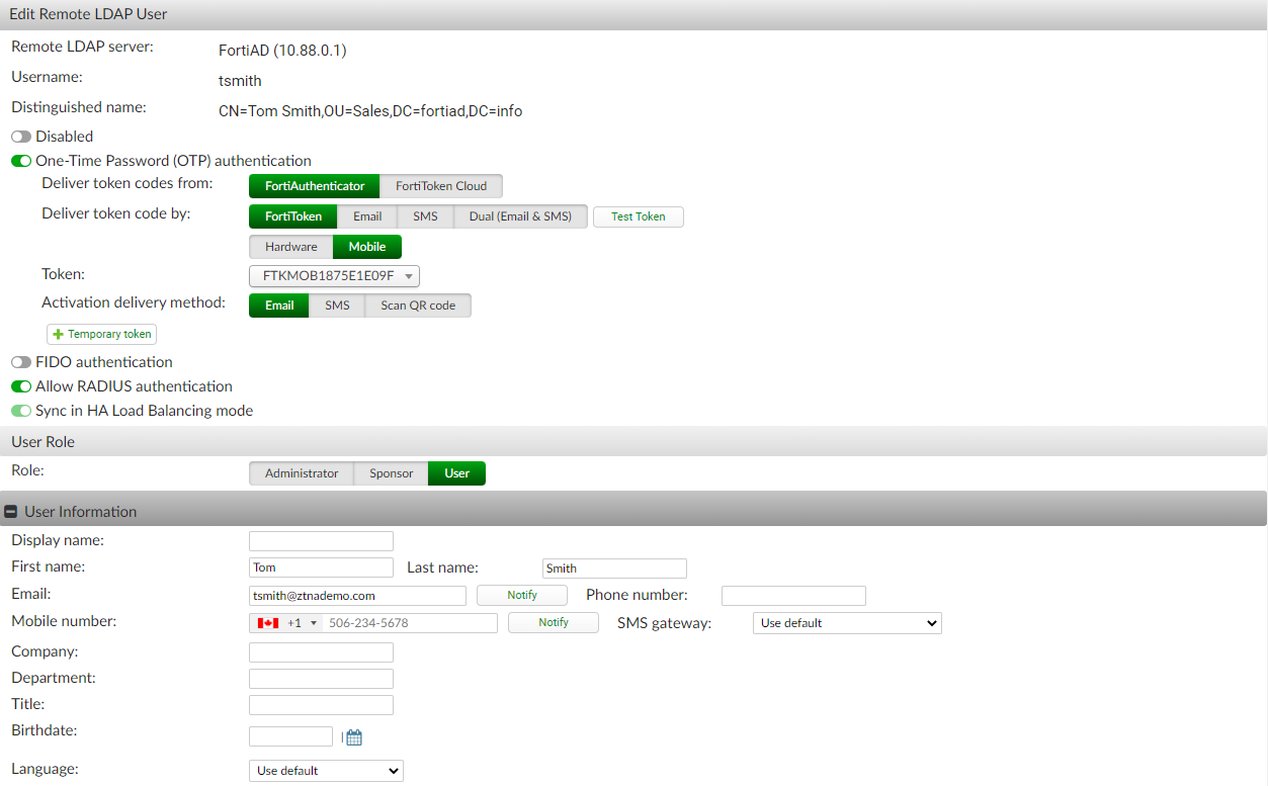Click the Email field tsmith@ztnademo.com
The width and height of the screenshot is (1268, 786).
[358, 595]
